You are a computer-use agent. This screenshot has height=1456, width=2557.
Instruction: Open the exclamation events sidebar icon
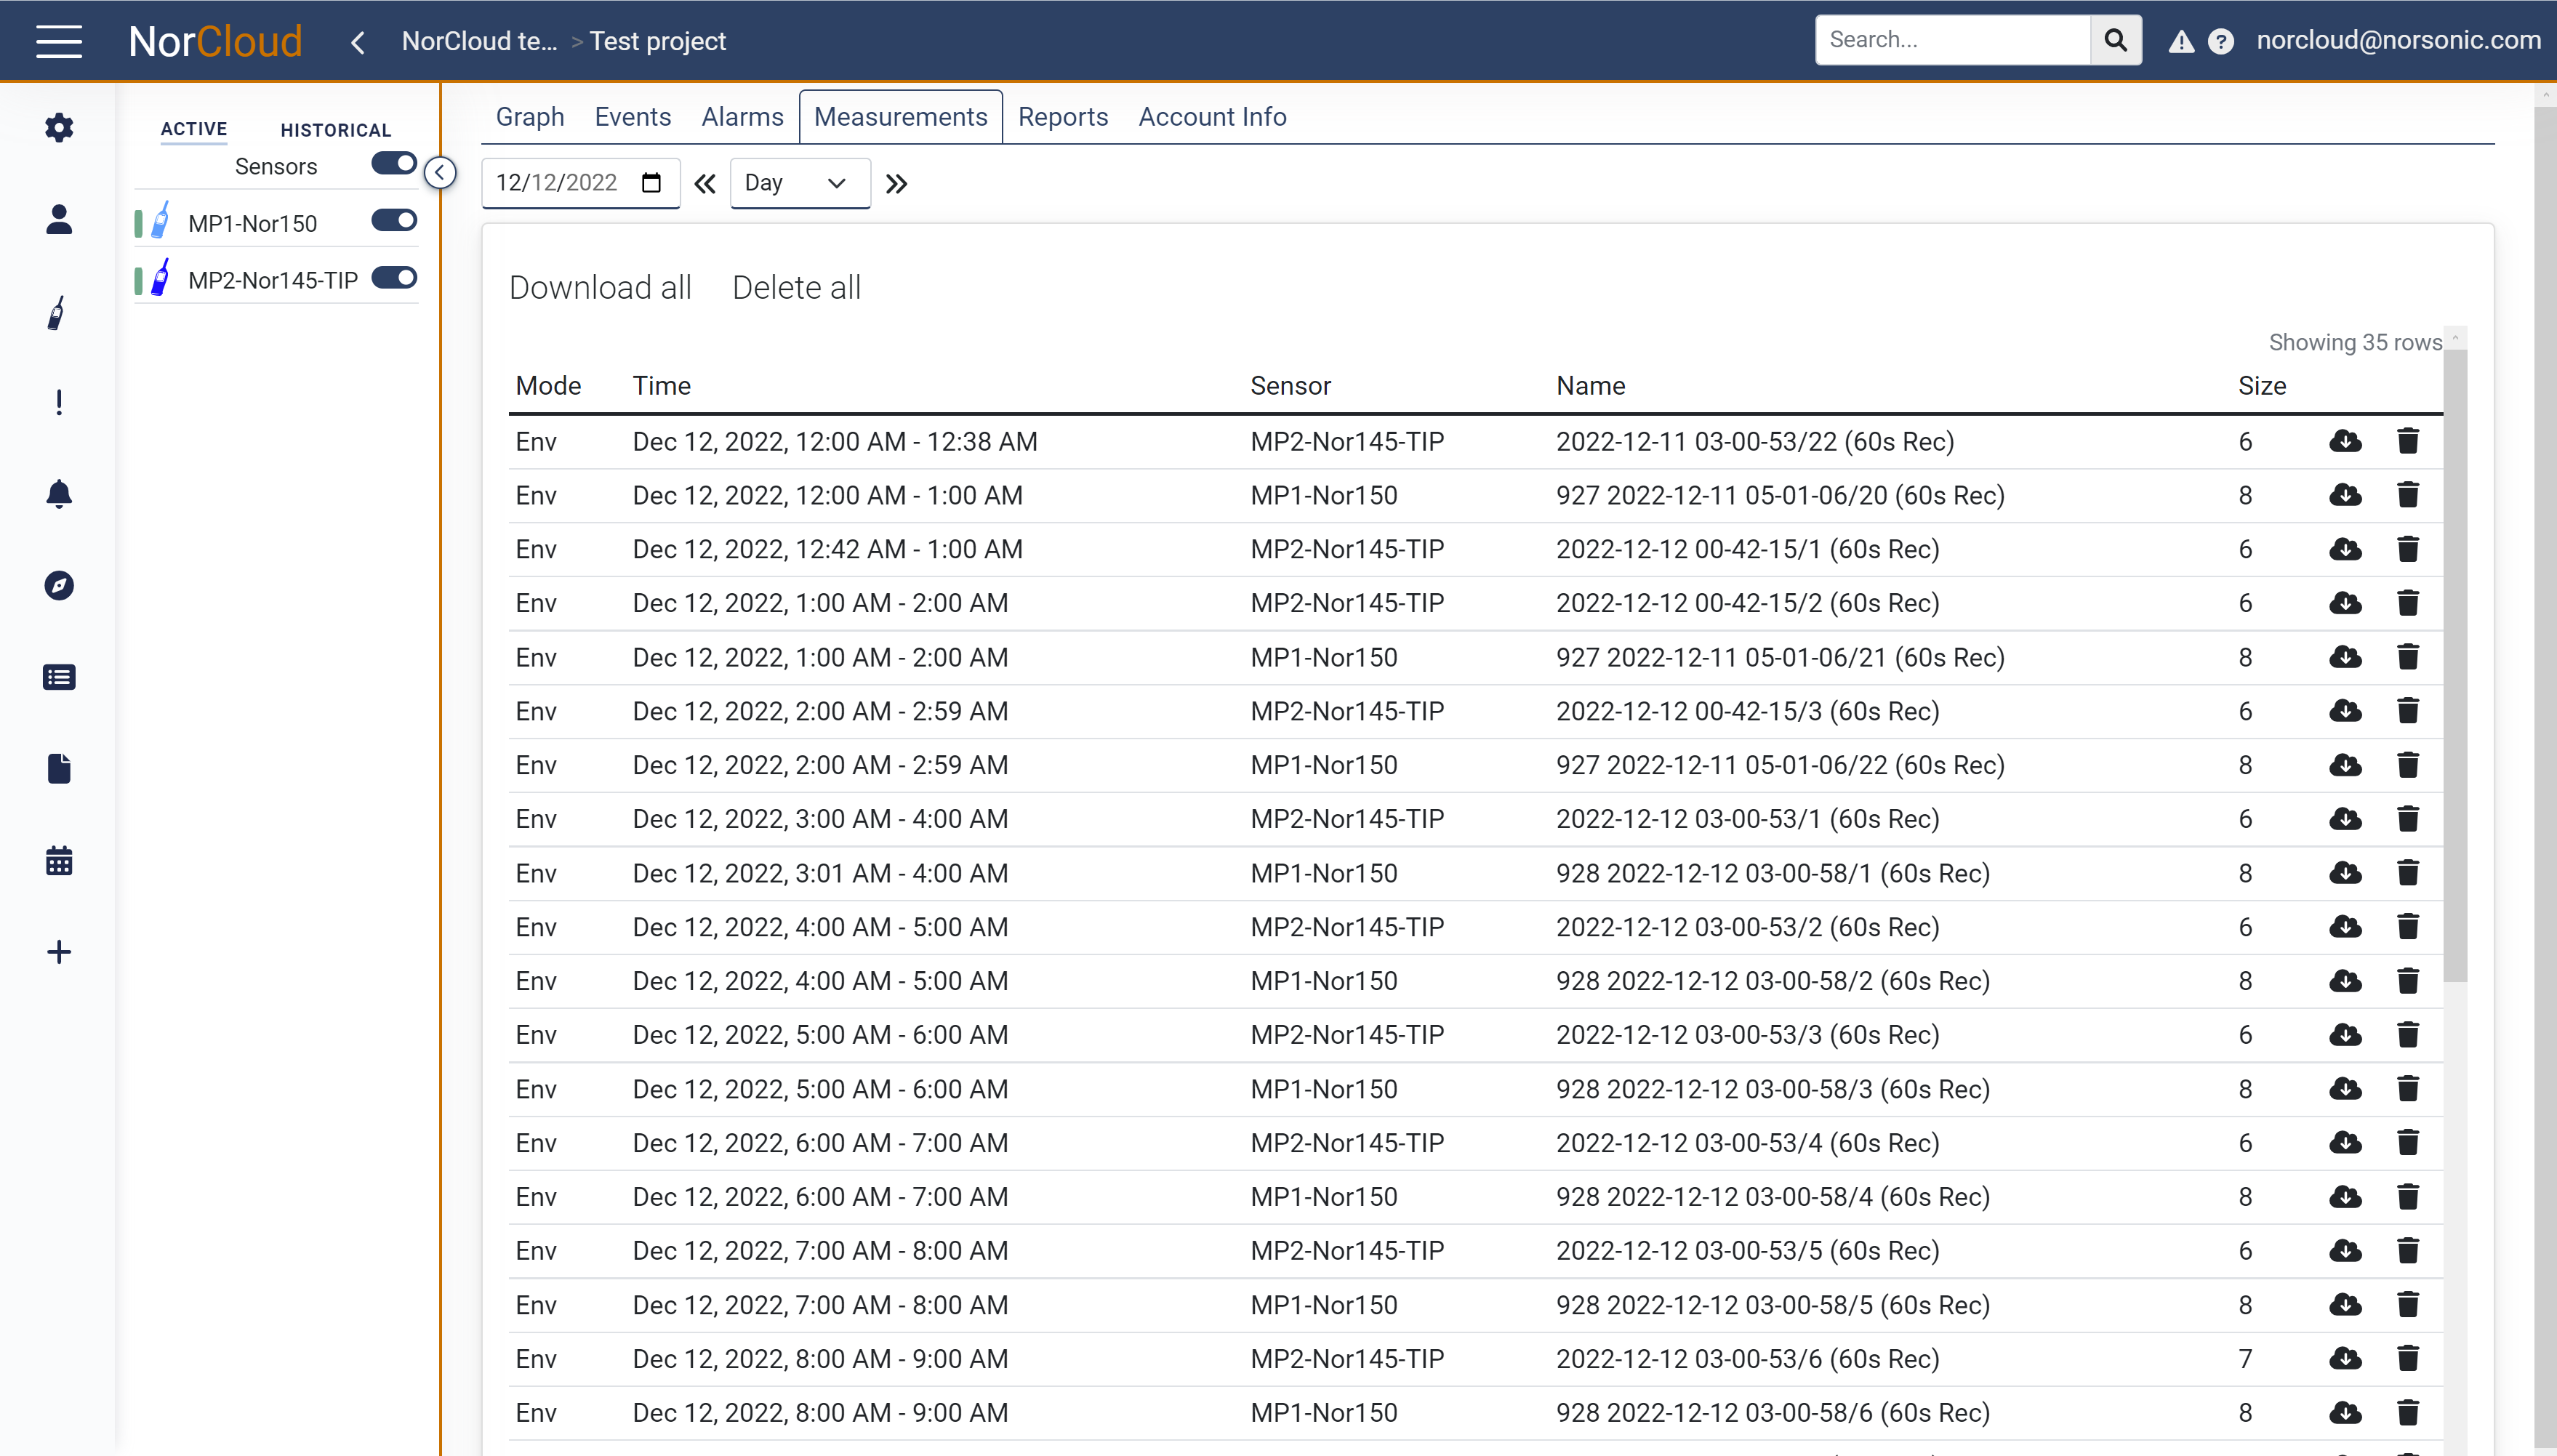tap(59, 402)
